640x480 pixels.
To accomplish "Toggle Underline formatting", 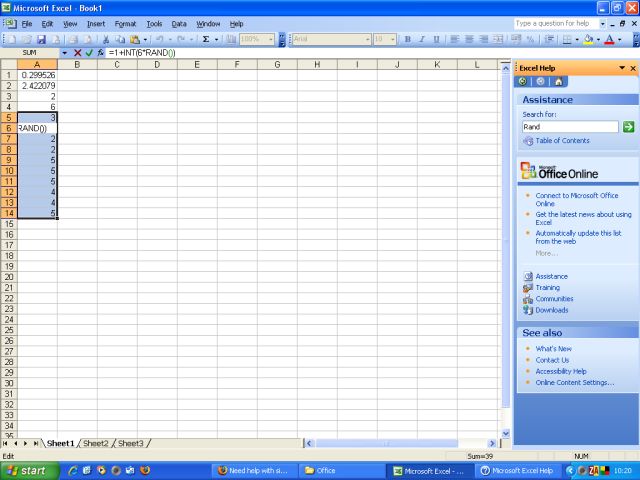I will (x=436, y=39).
